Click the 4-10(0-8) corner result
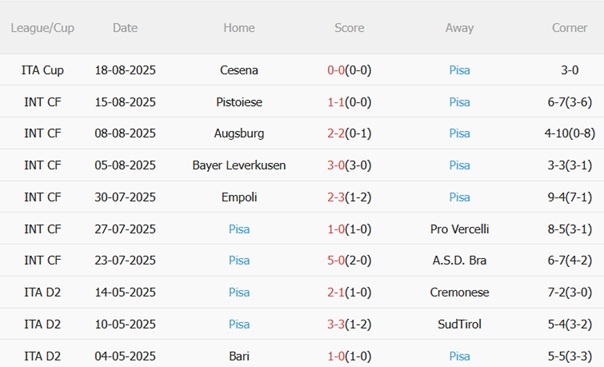The width and height of the screenshot is (604, 367). 569,133
